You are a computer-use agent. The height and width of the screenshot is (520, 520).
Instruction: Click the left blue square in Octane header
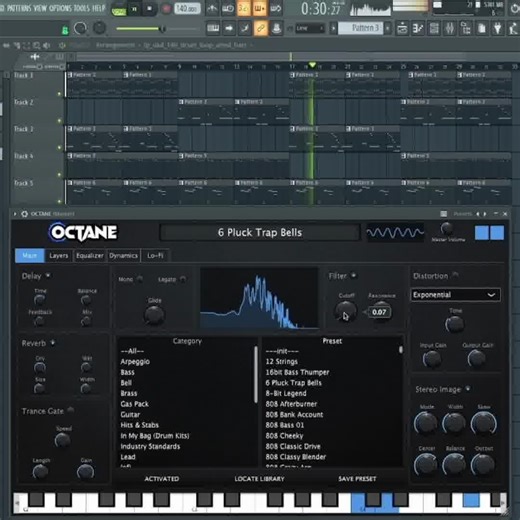[x=482, y=233]
